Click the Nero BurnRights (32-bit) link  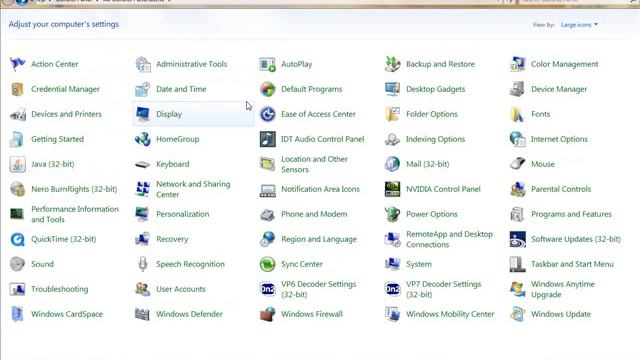tap(74, 189)
